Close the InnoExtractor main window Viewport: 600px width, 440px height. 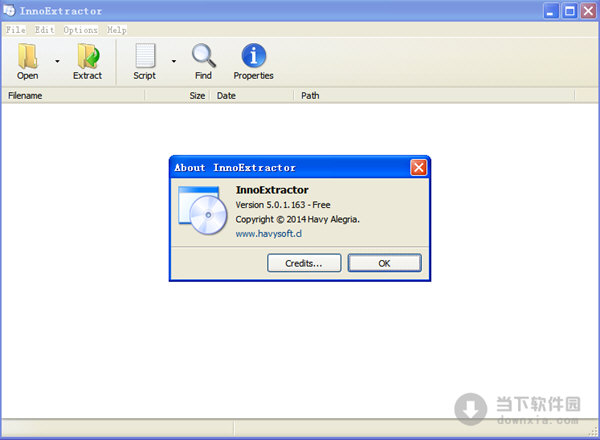(589, 11)
